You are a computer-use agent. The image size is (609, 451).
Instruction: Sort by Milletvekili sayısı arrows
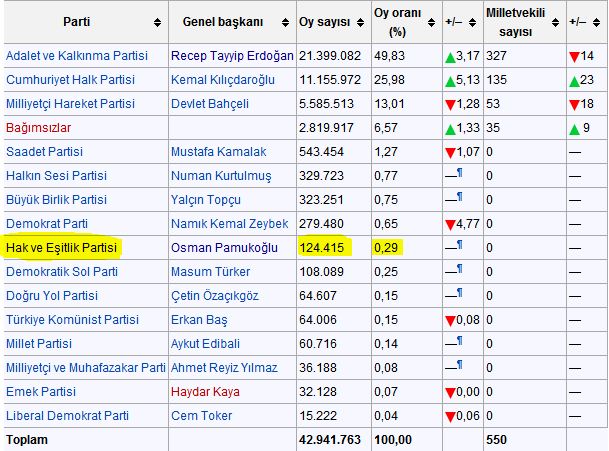click(556, 23)
